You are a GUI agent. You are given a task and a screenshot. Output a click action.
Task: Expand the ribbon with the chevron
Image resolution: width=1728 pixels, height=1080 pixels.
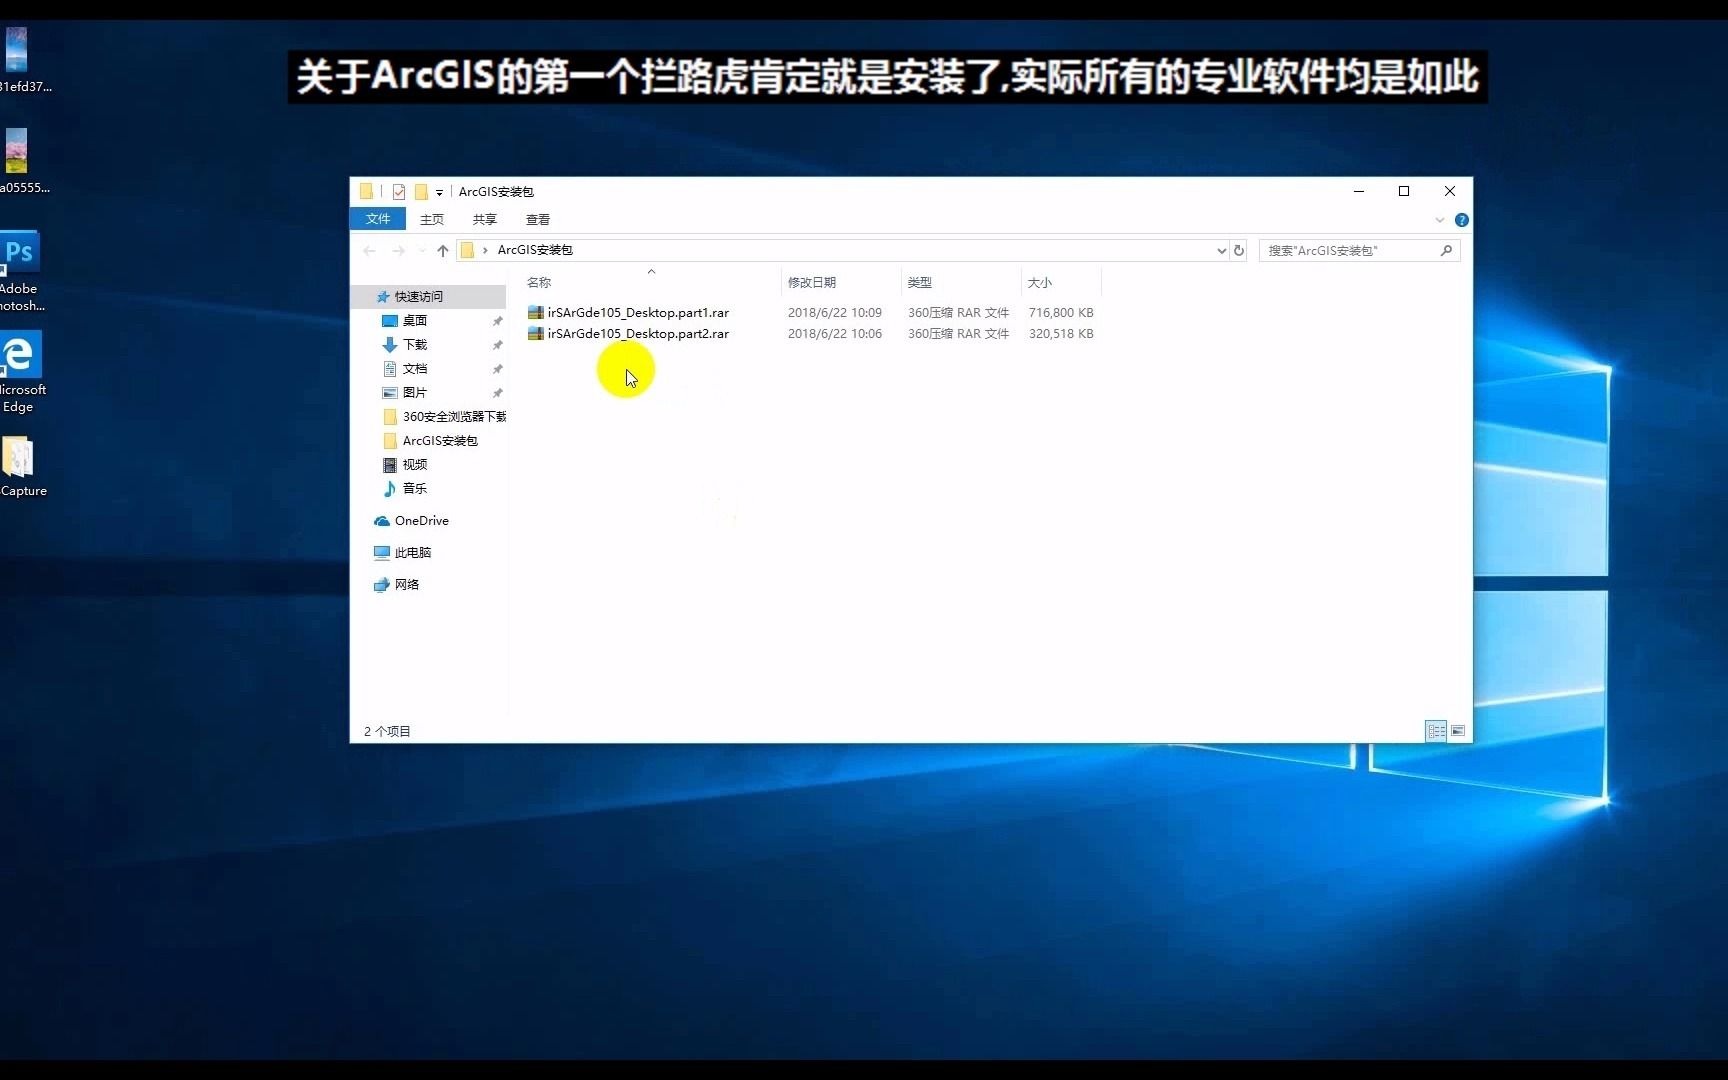click(x=1440, y=220)
